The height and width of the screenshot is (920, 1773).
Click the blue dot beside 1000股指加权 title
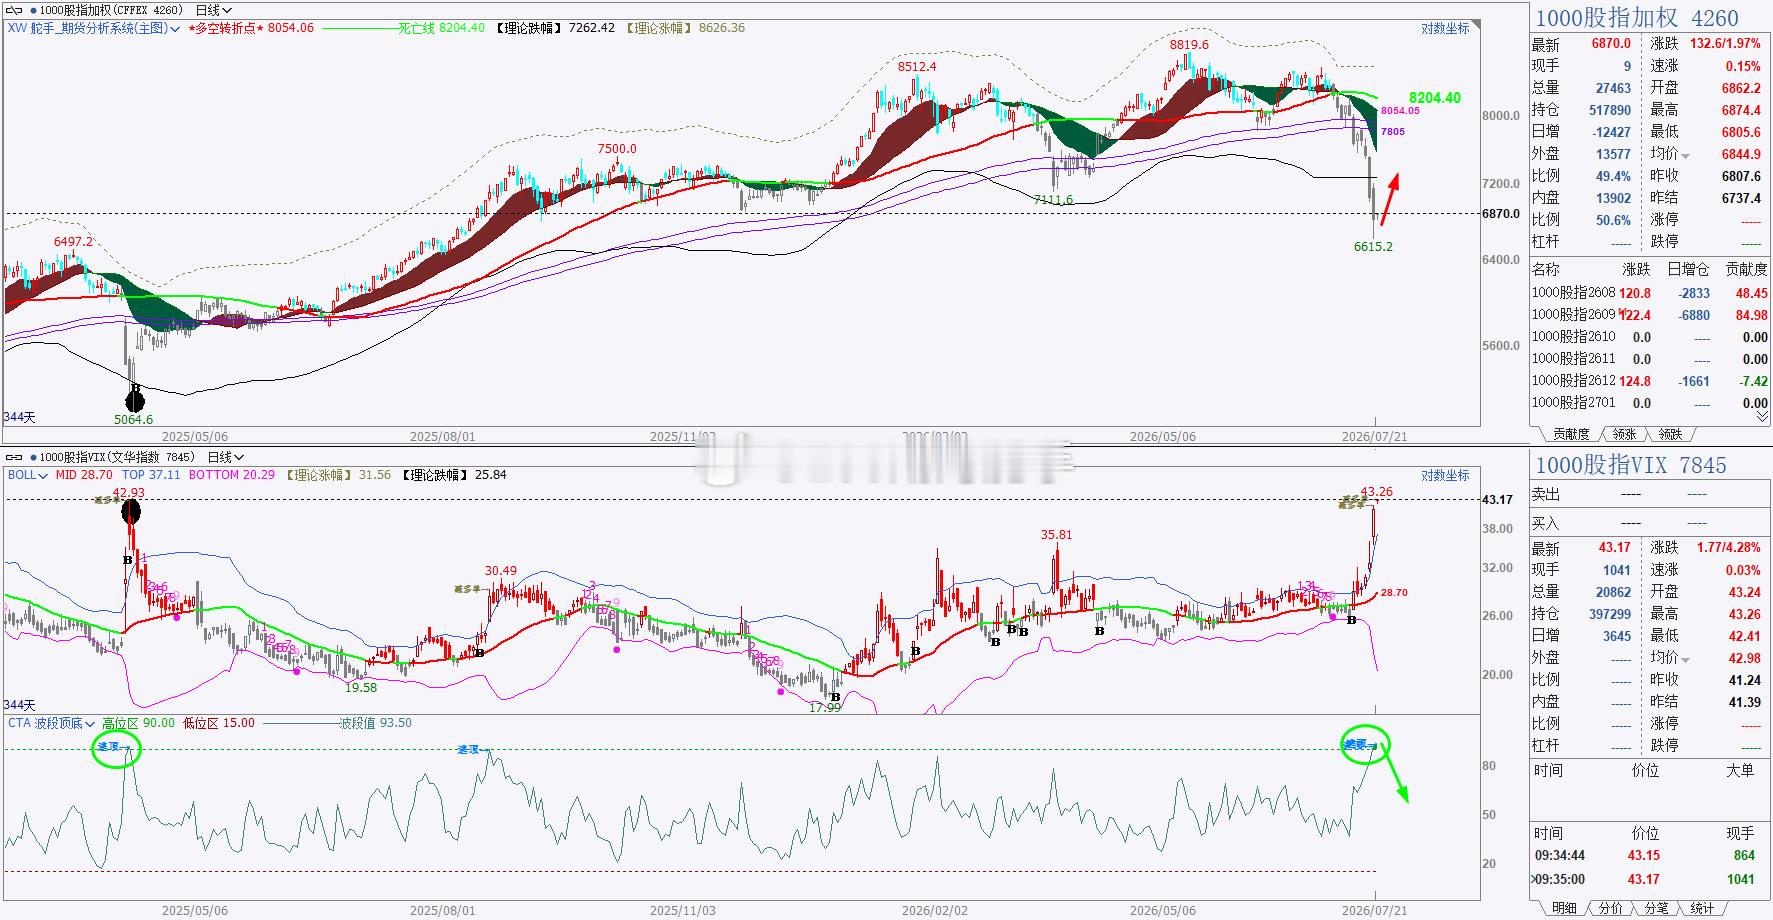33,10
